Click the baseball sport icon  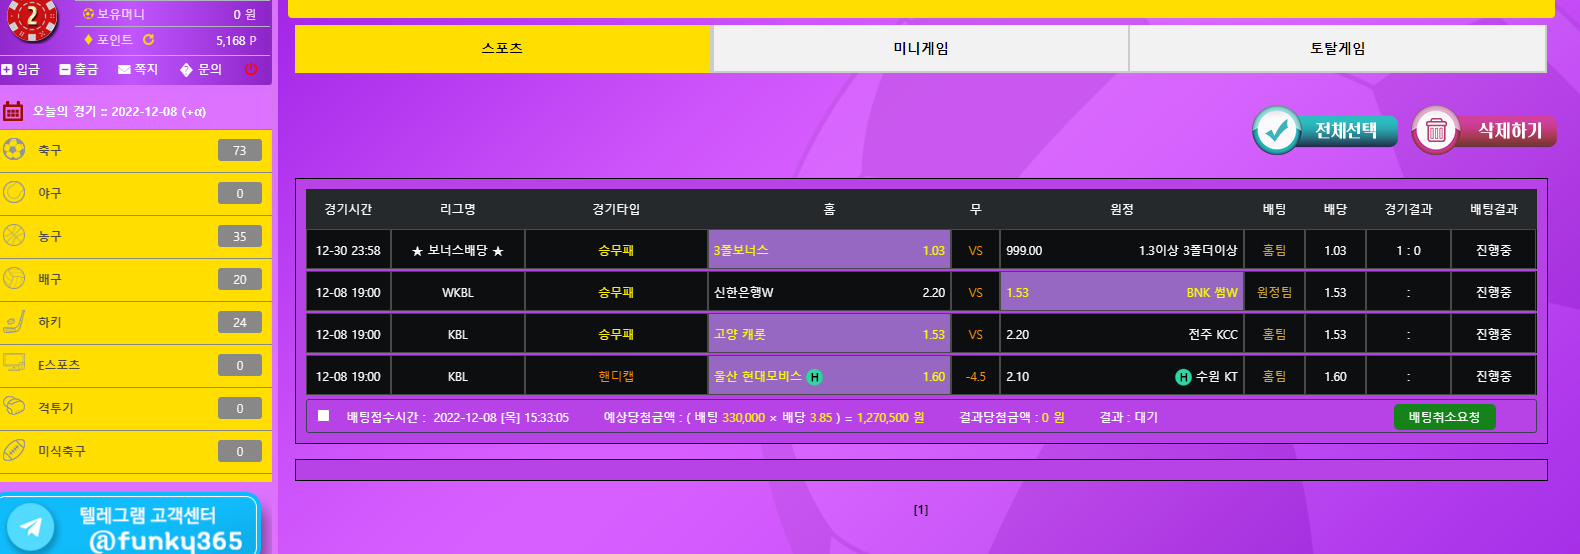[14, 193]
